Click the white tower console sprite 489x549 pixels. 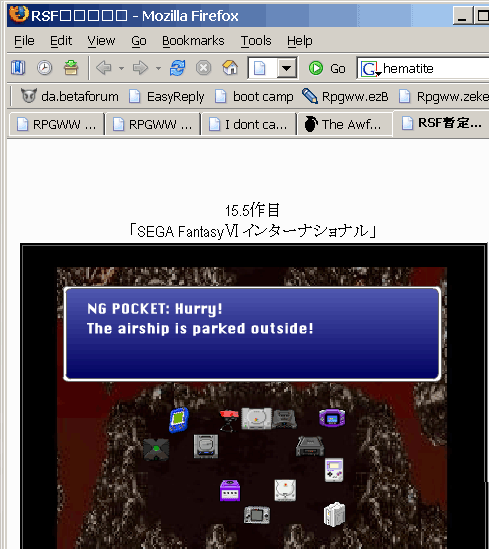point(334,514)
